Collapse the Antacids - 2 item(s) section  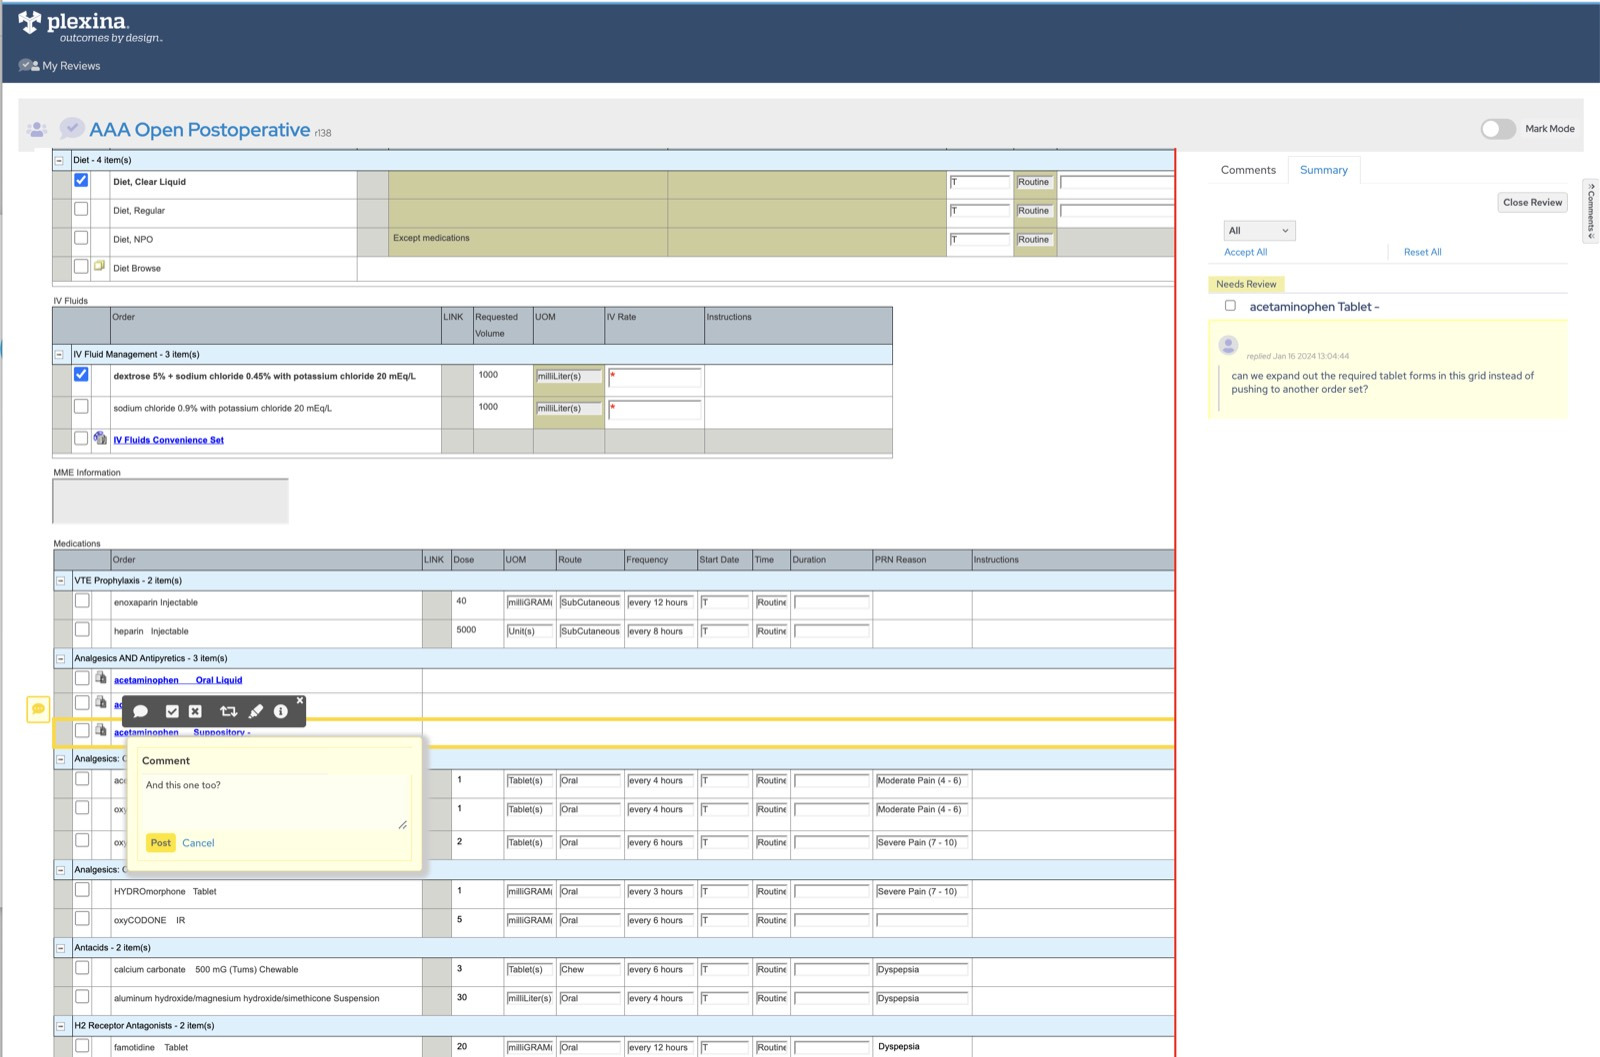click(60, 948)
